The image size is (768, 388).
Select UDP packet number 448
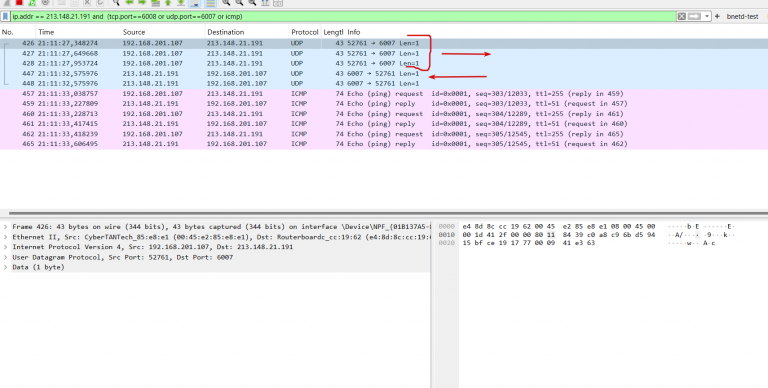384,83
